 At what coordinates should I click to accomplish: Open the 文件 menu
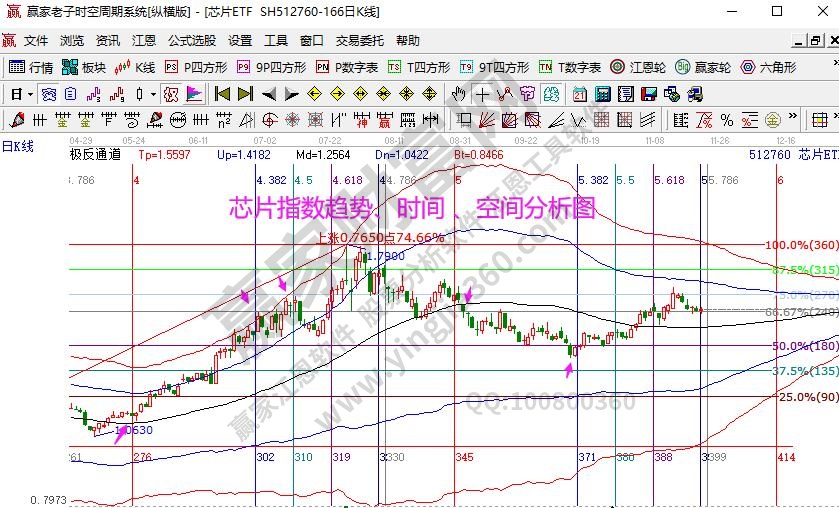[x=36, y=41]
